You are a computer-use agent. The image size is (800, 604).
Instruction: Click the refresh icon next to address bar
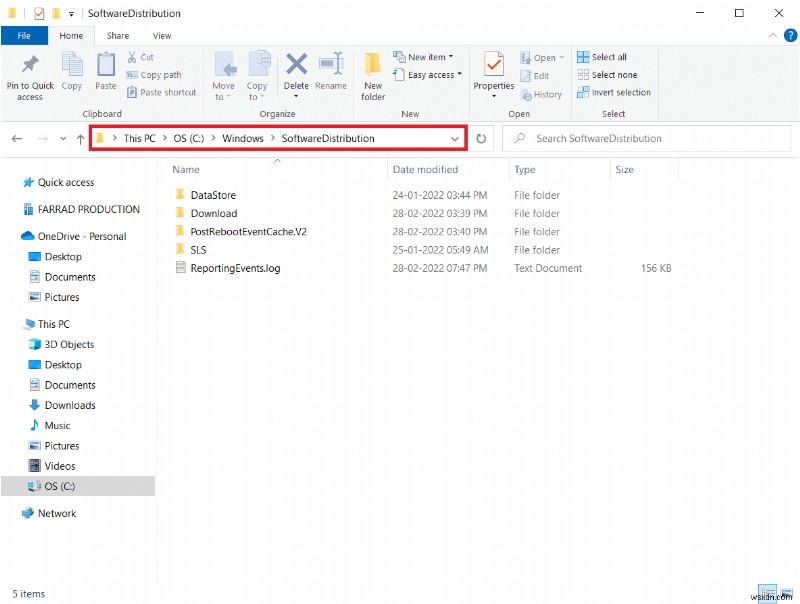tap(481, 138)
